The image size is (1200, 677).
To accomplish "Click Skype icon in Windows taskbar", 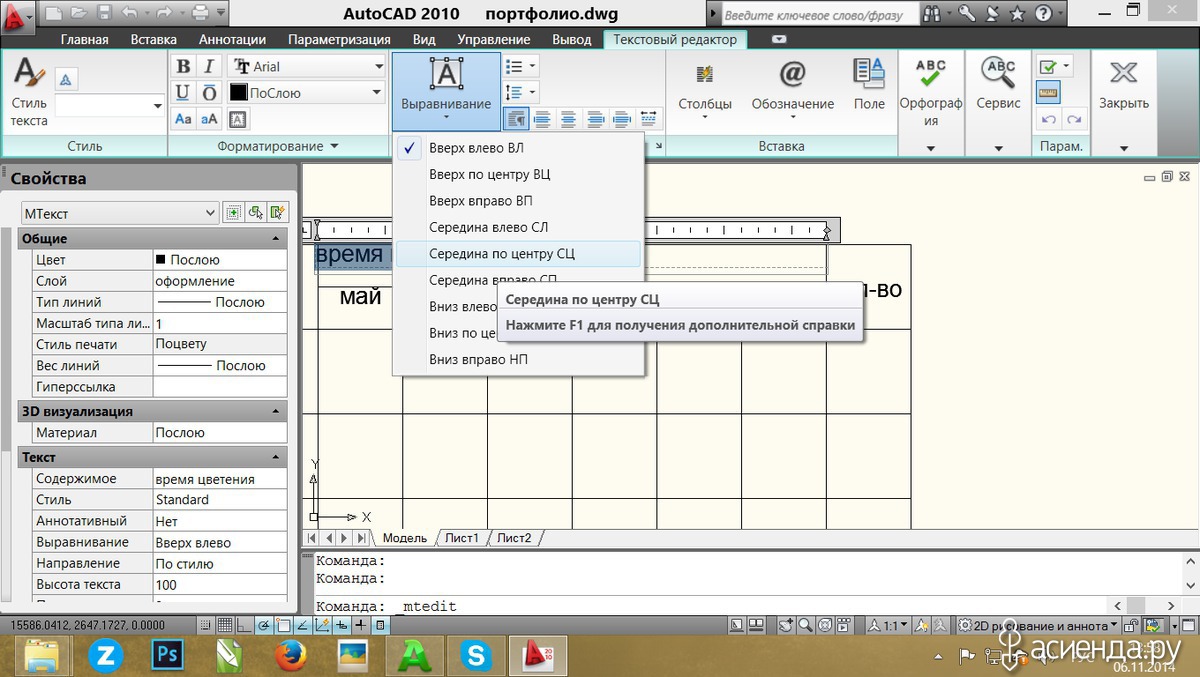I will [x=477, y=655].
